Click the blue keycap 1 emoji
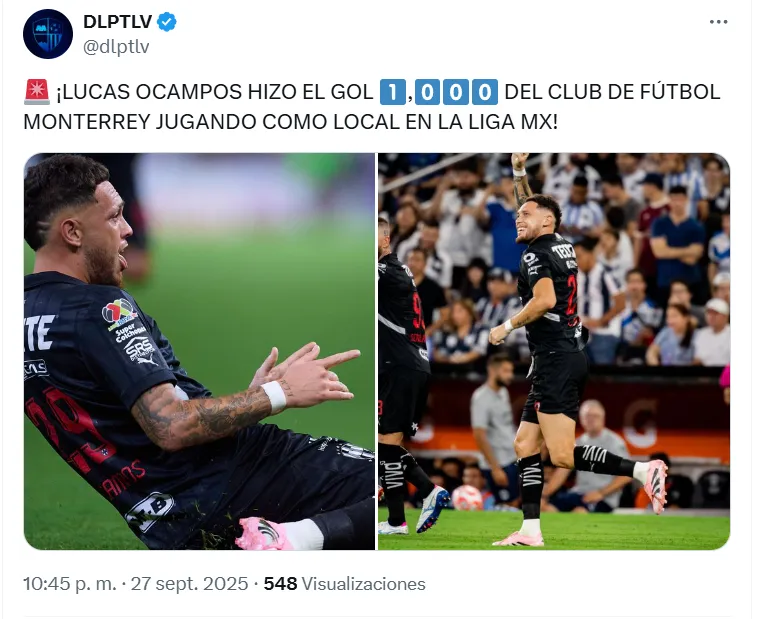 click(x=393, y=92)
